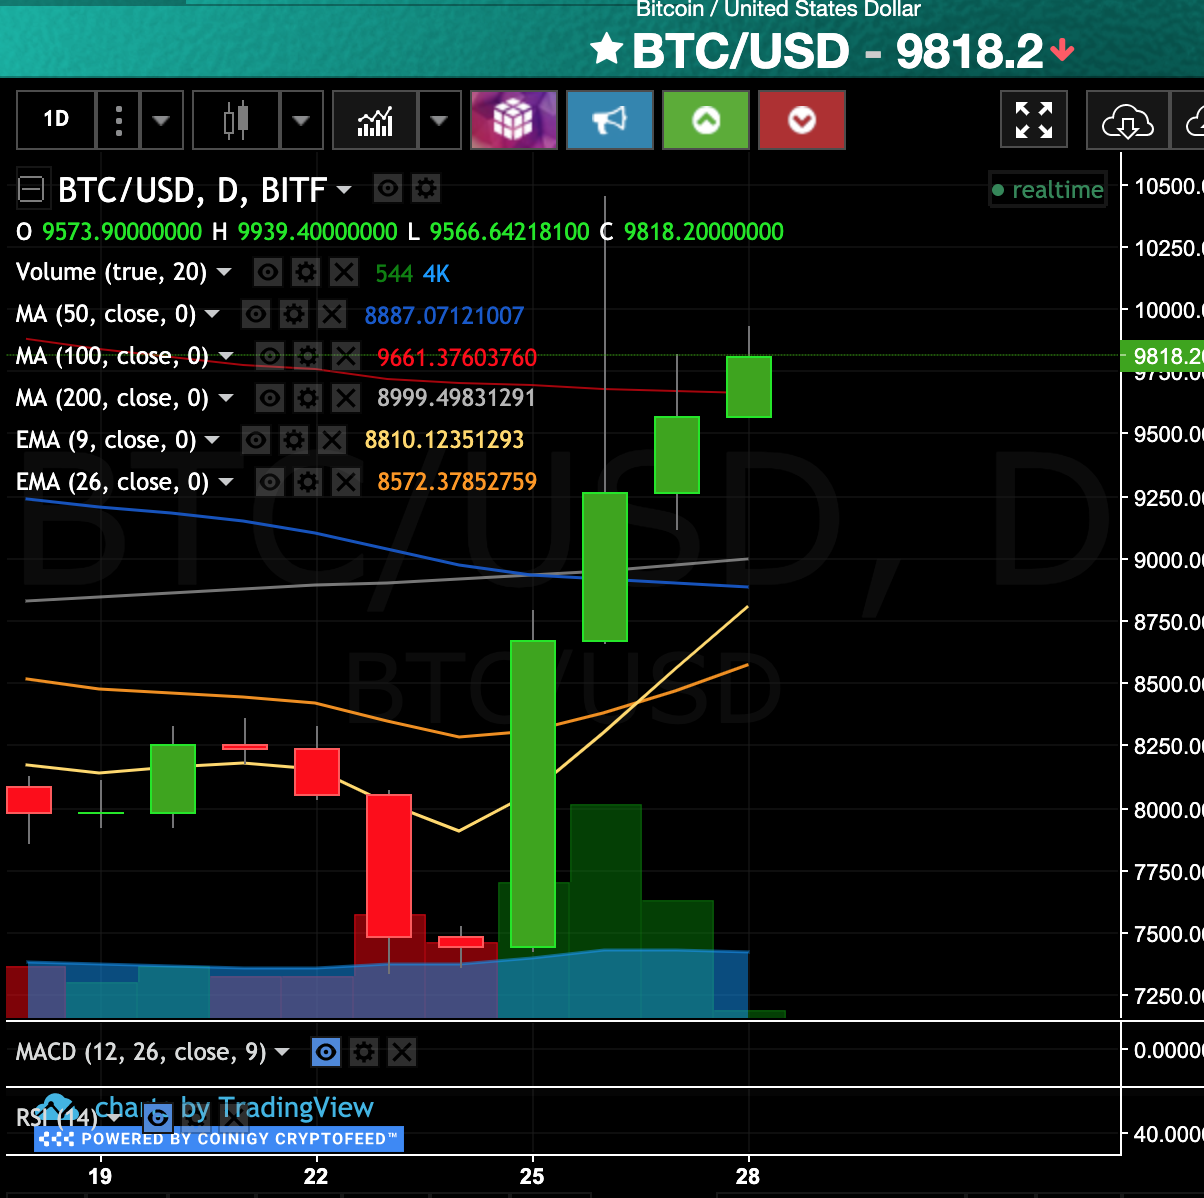Click the EMA 26 value 8572.37852759

[x=457, y=482]
